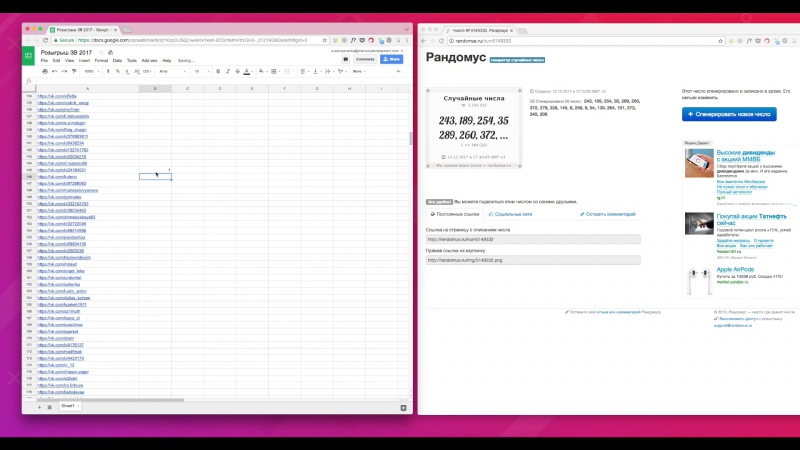Open the Insert menu in Sheets
The width and height of the screenshot is (800, 450).
click(84, 61)
